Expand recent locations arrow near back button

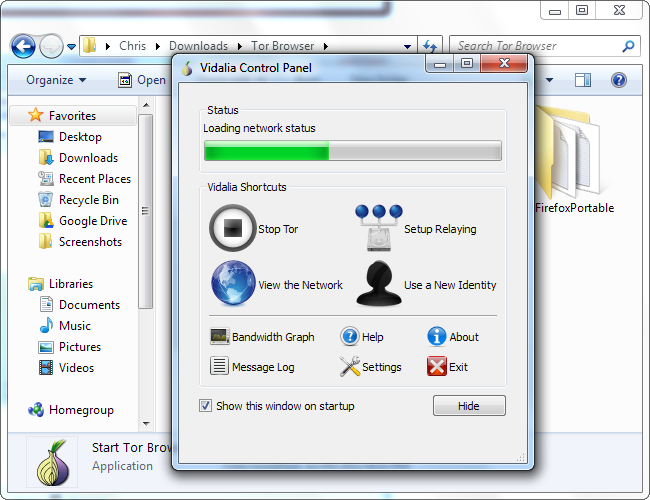(71, 47)
